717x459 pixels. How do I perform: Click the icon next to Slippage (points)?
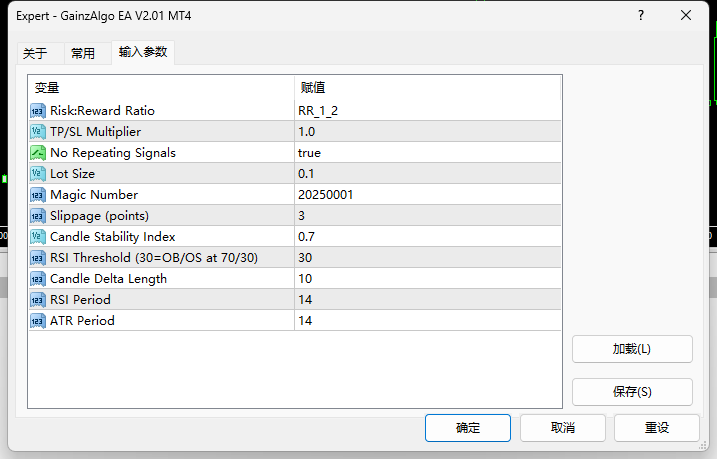(x=38, y=216)
